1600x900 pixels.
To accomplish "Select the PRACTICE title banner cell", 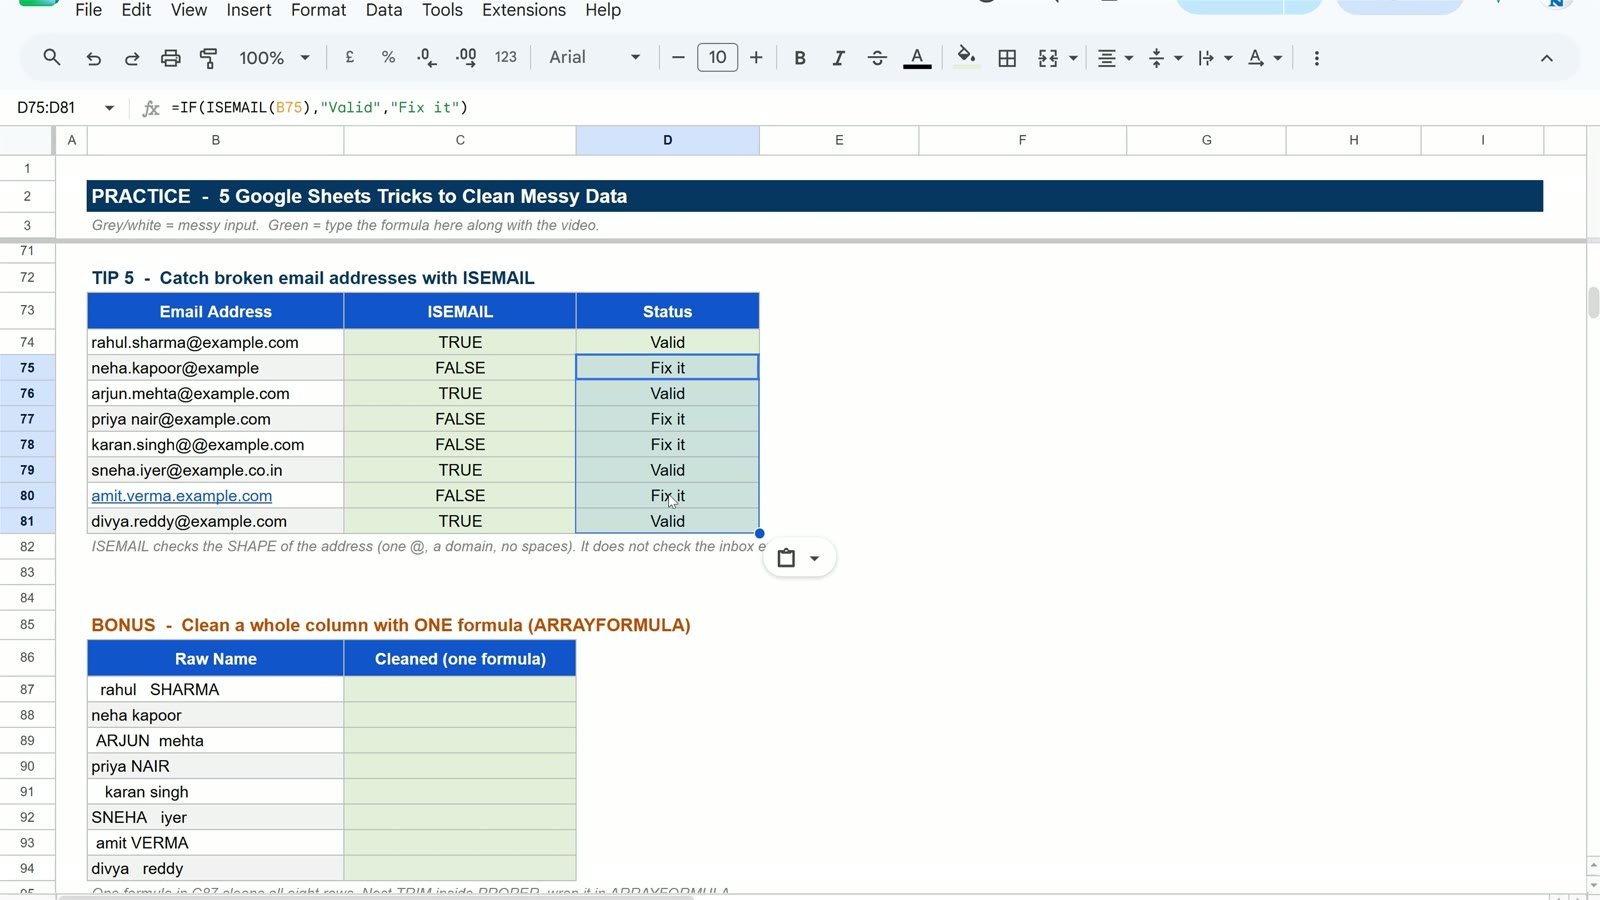I will (x=815, y=196).
